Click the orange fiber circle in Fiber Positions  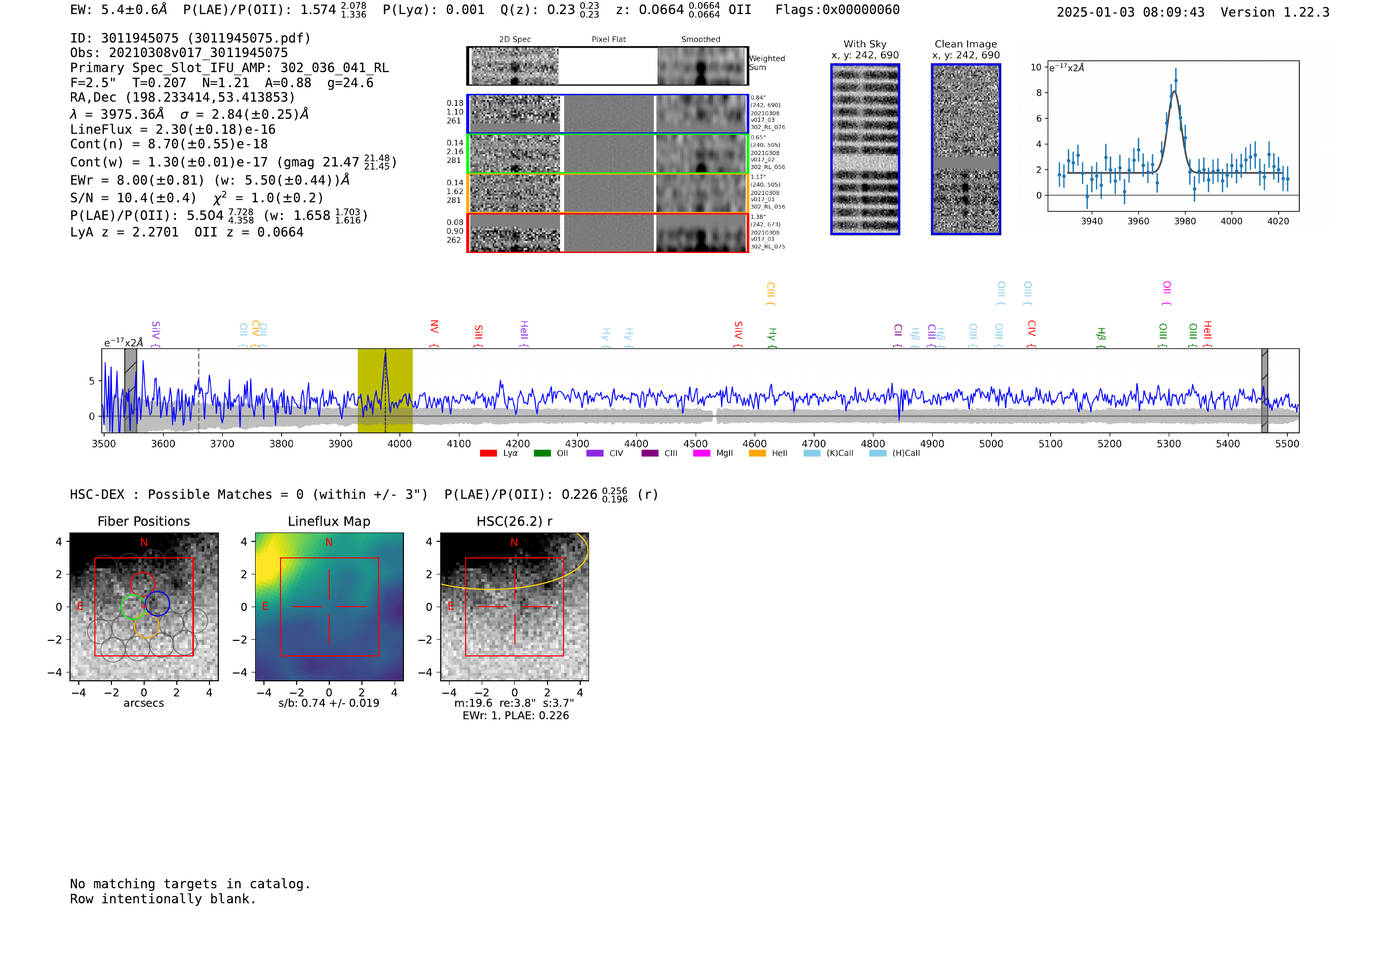pyautogui.click(x=146, y=627)
